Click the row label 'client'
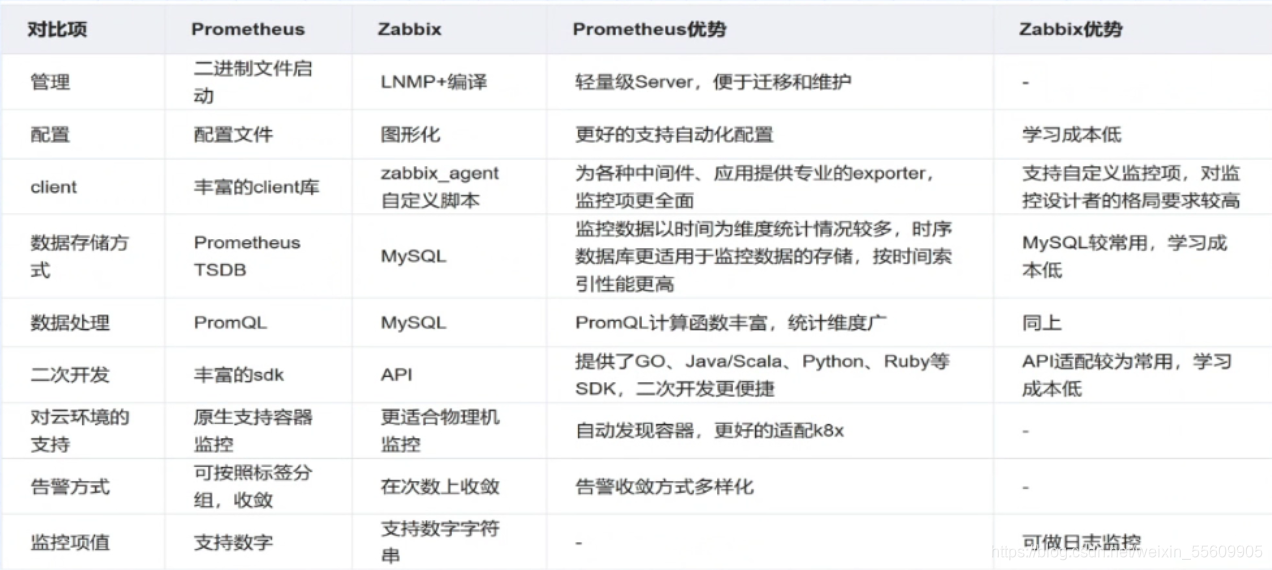The image size is (1272, 570). point(53,187)
